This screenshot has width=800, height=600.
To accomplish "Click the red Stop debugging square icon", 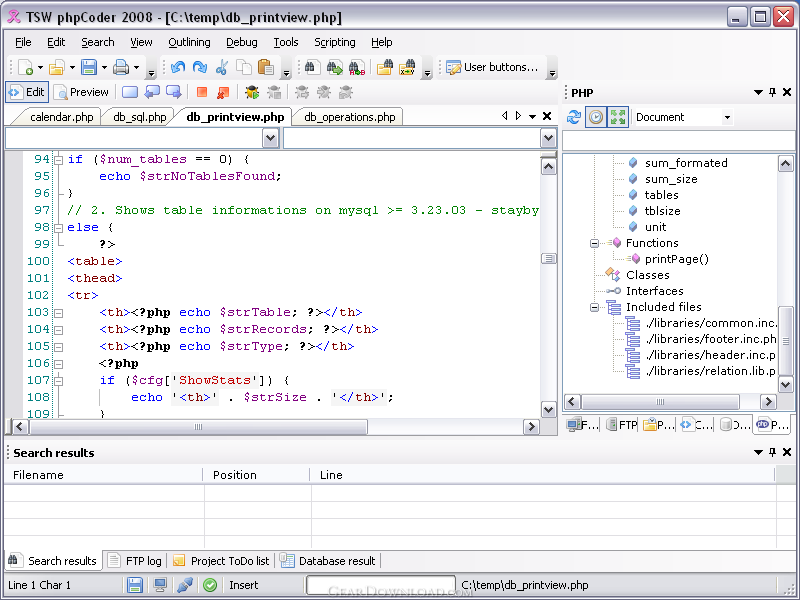I will (x=202, y=92).
